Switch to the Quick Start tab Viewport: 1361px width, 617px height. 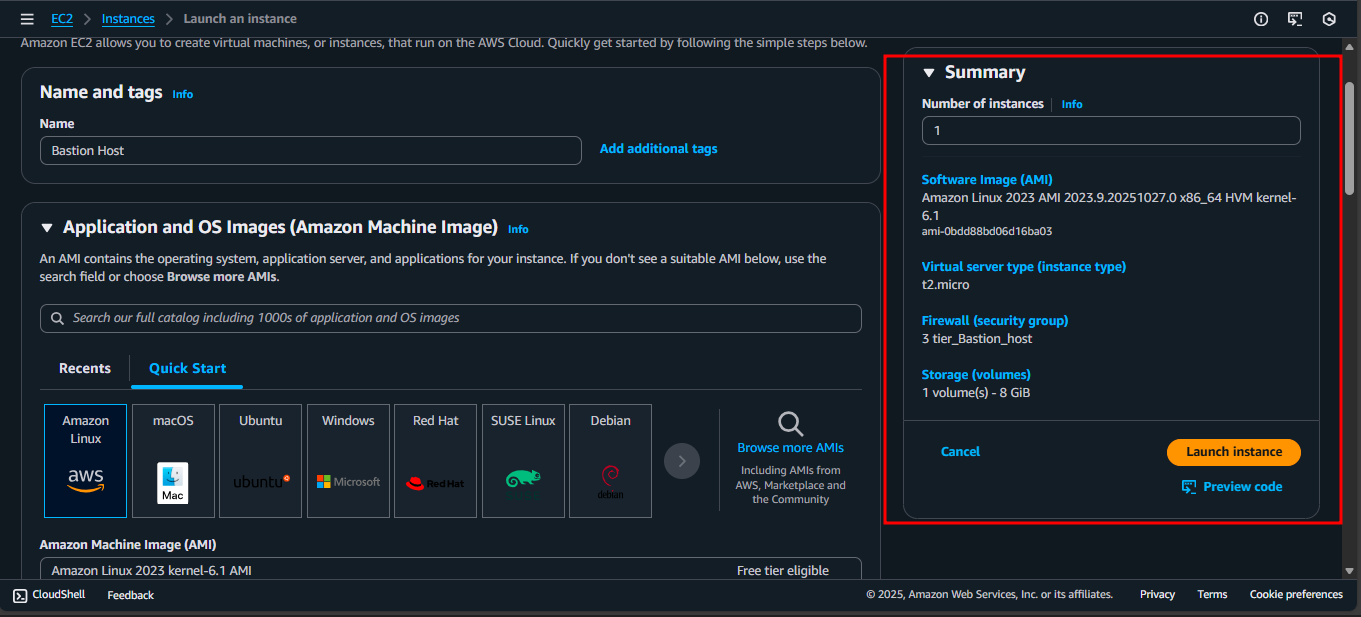point(188,368)
